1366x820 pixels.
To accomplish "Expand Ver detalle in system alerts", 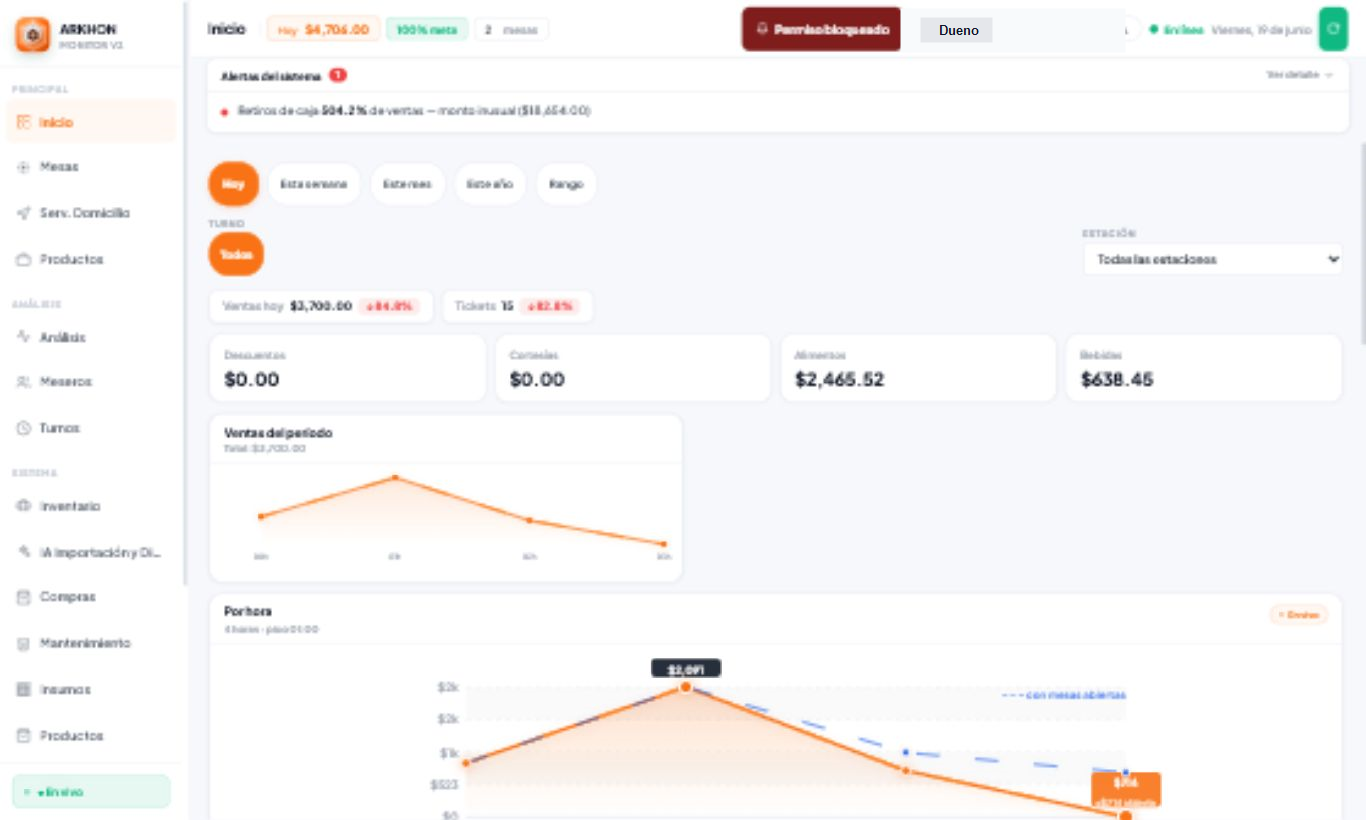I will click(1299, 75).
